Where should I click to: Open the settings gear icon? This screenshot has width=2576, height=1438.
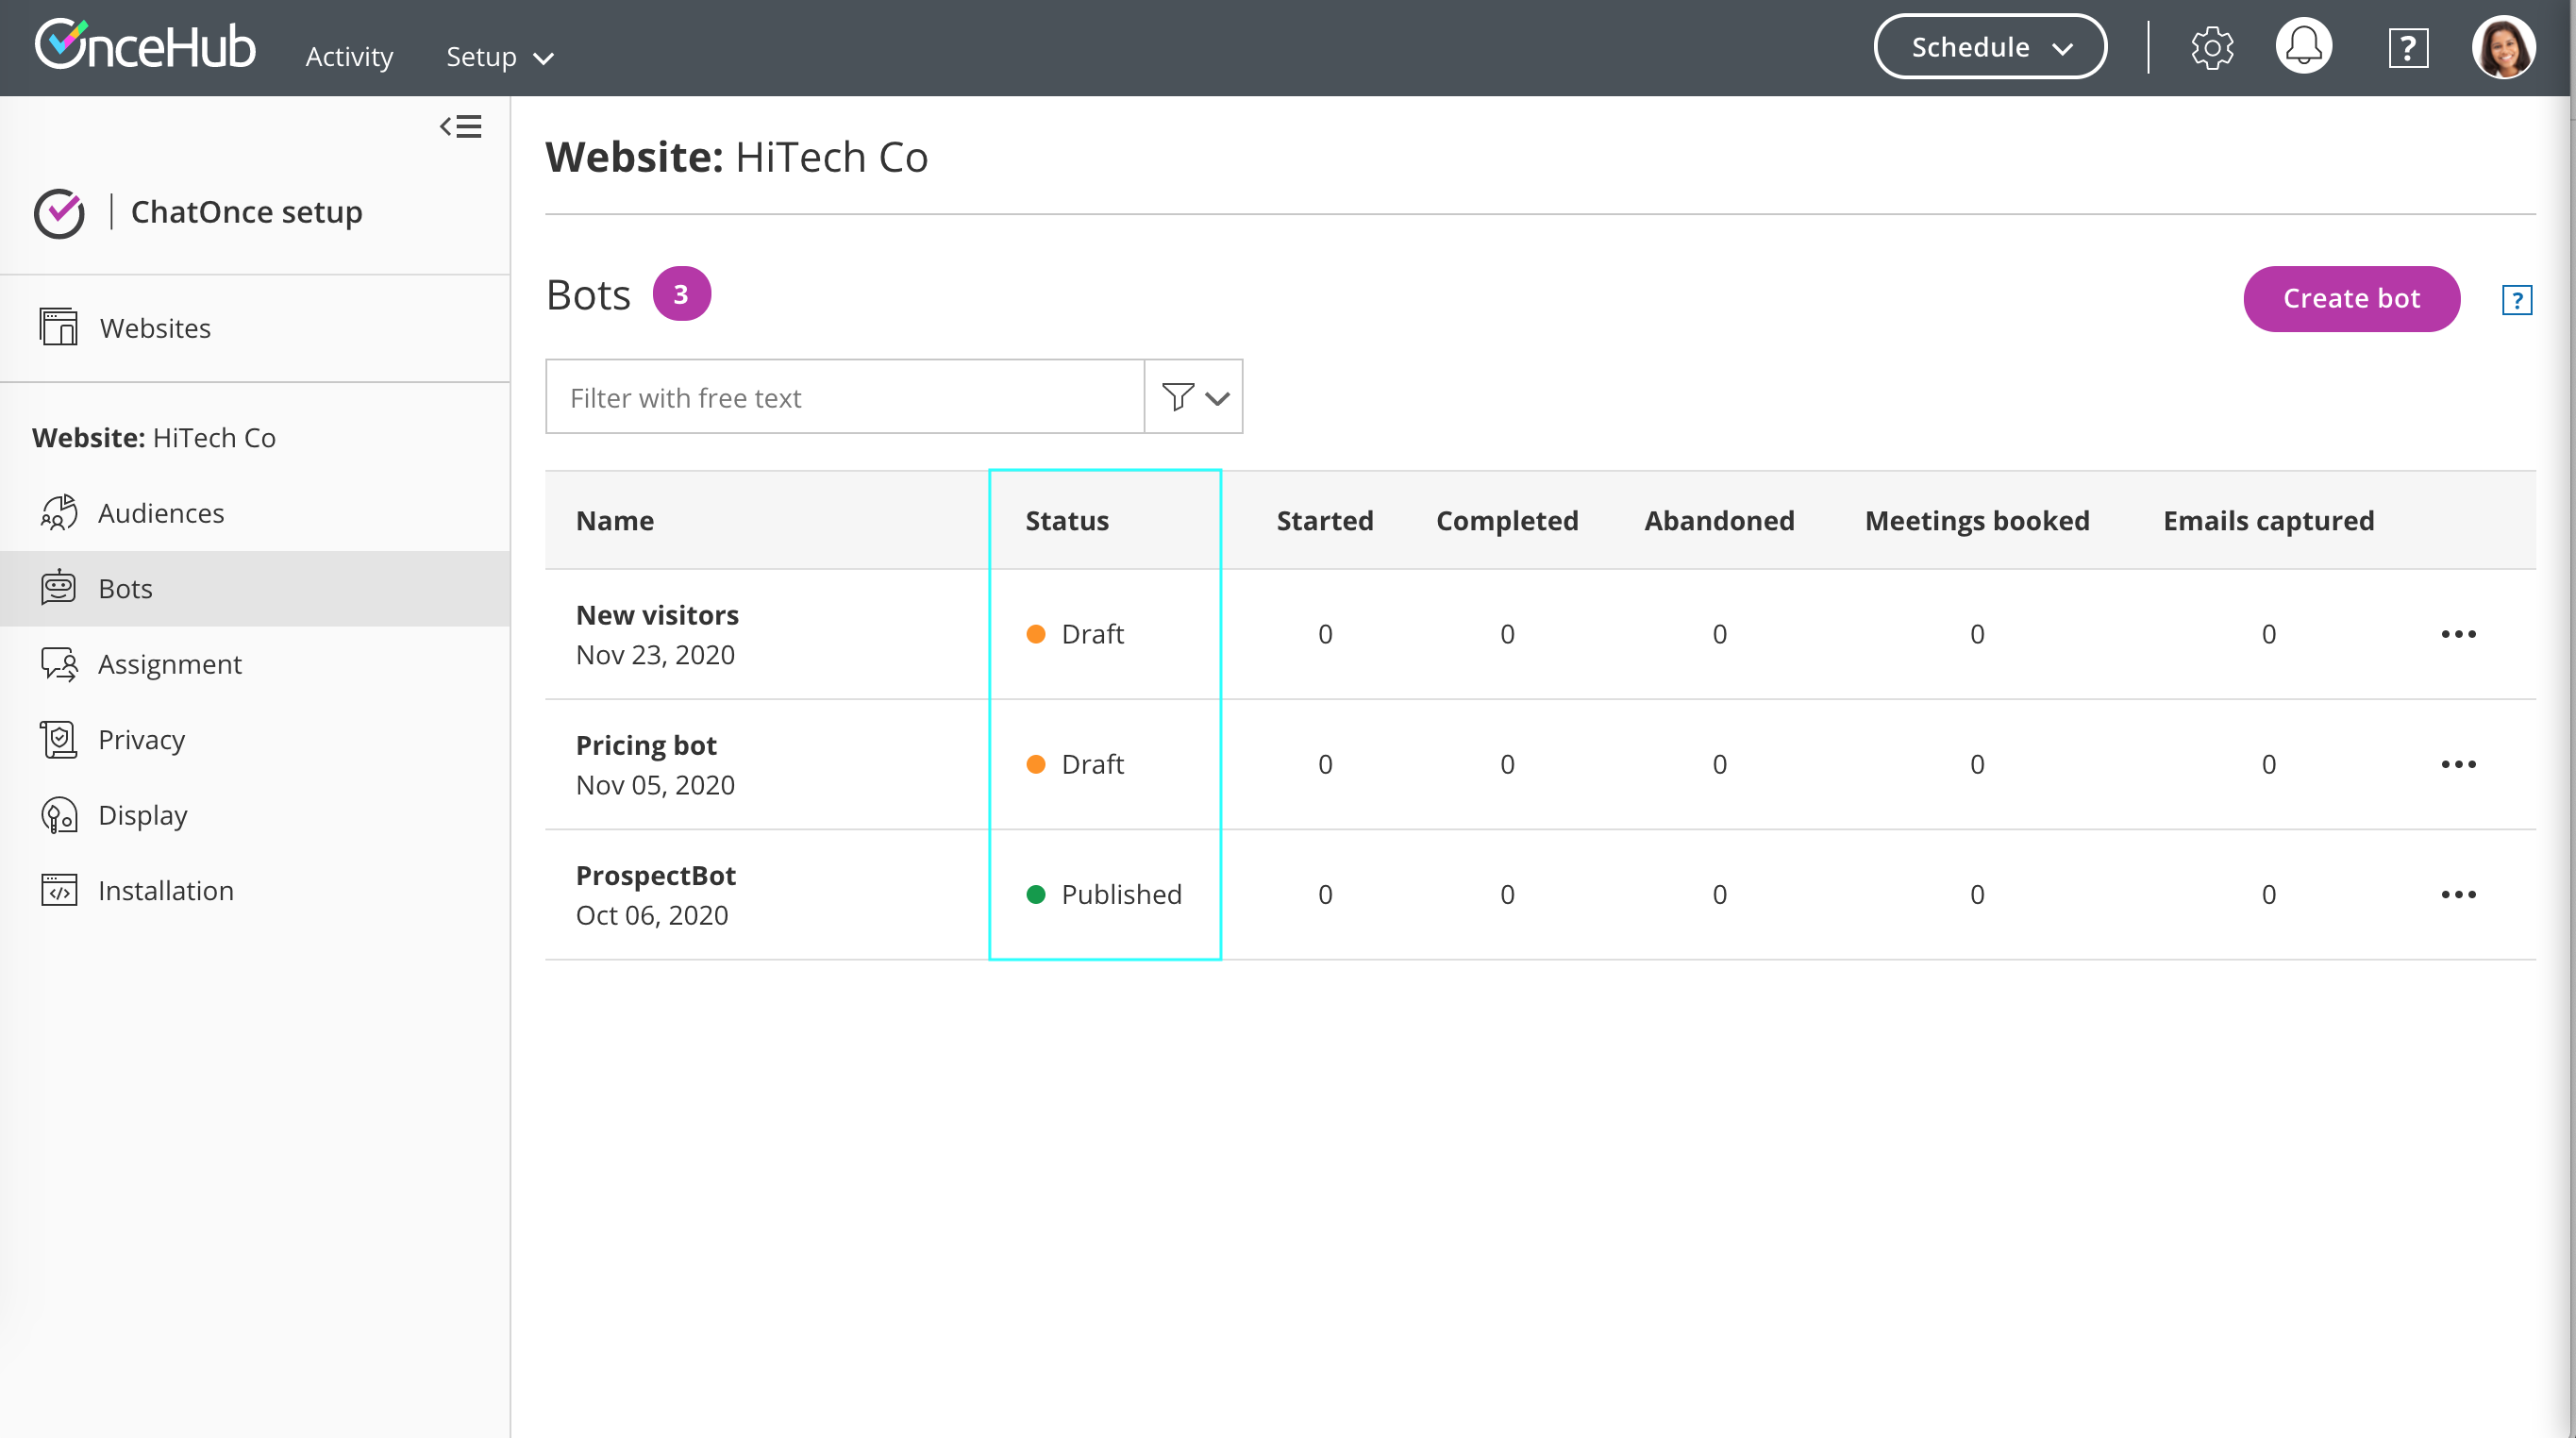[x=2211, y=48]
